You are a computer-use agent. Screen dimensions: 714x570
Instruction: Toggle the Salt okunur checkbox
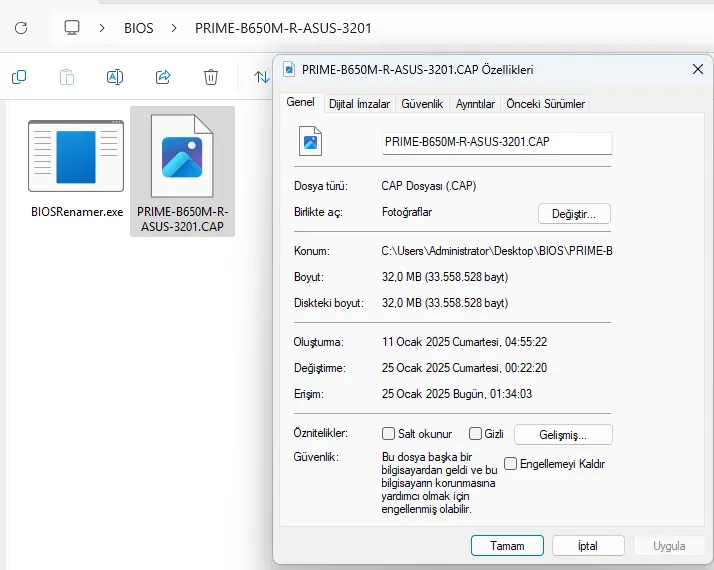pos(388,433)
